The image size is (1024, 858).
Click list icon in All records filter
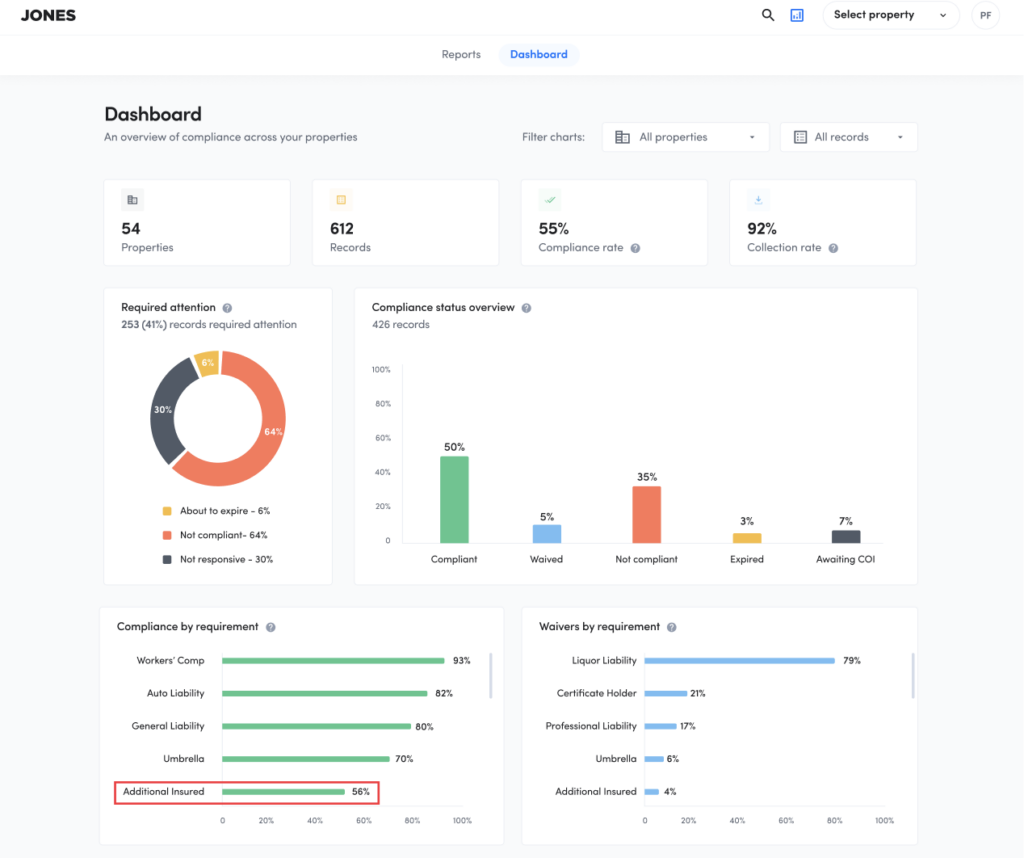(800, 137)
